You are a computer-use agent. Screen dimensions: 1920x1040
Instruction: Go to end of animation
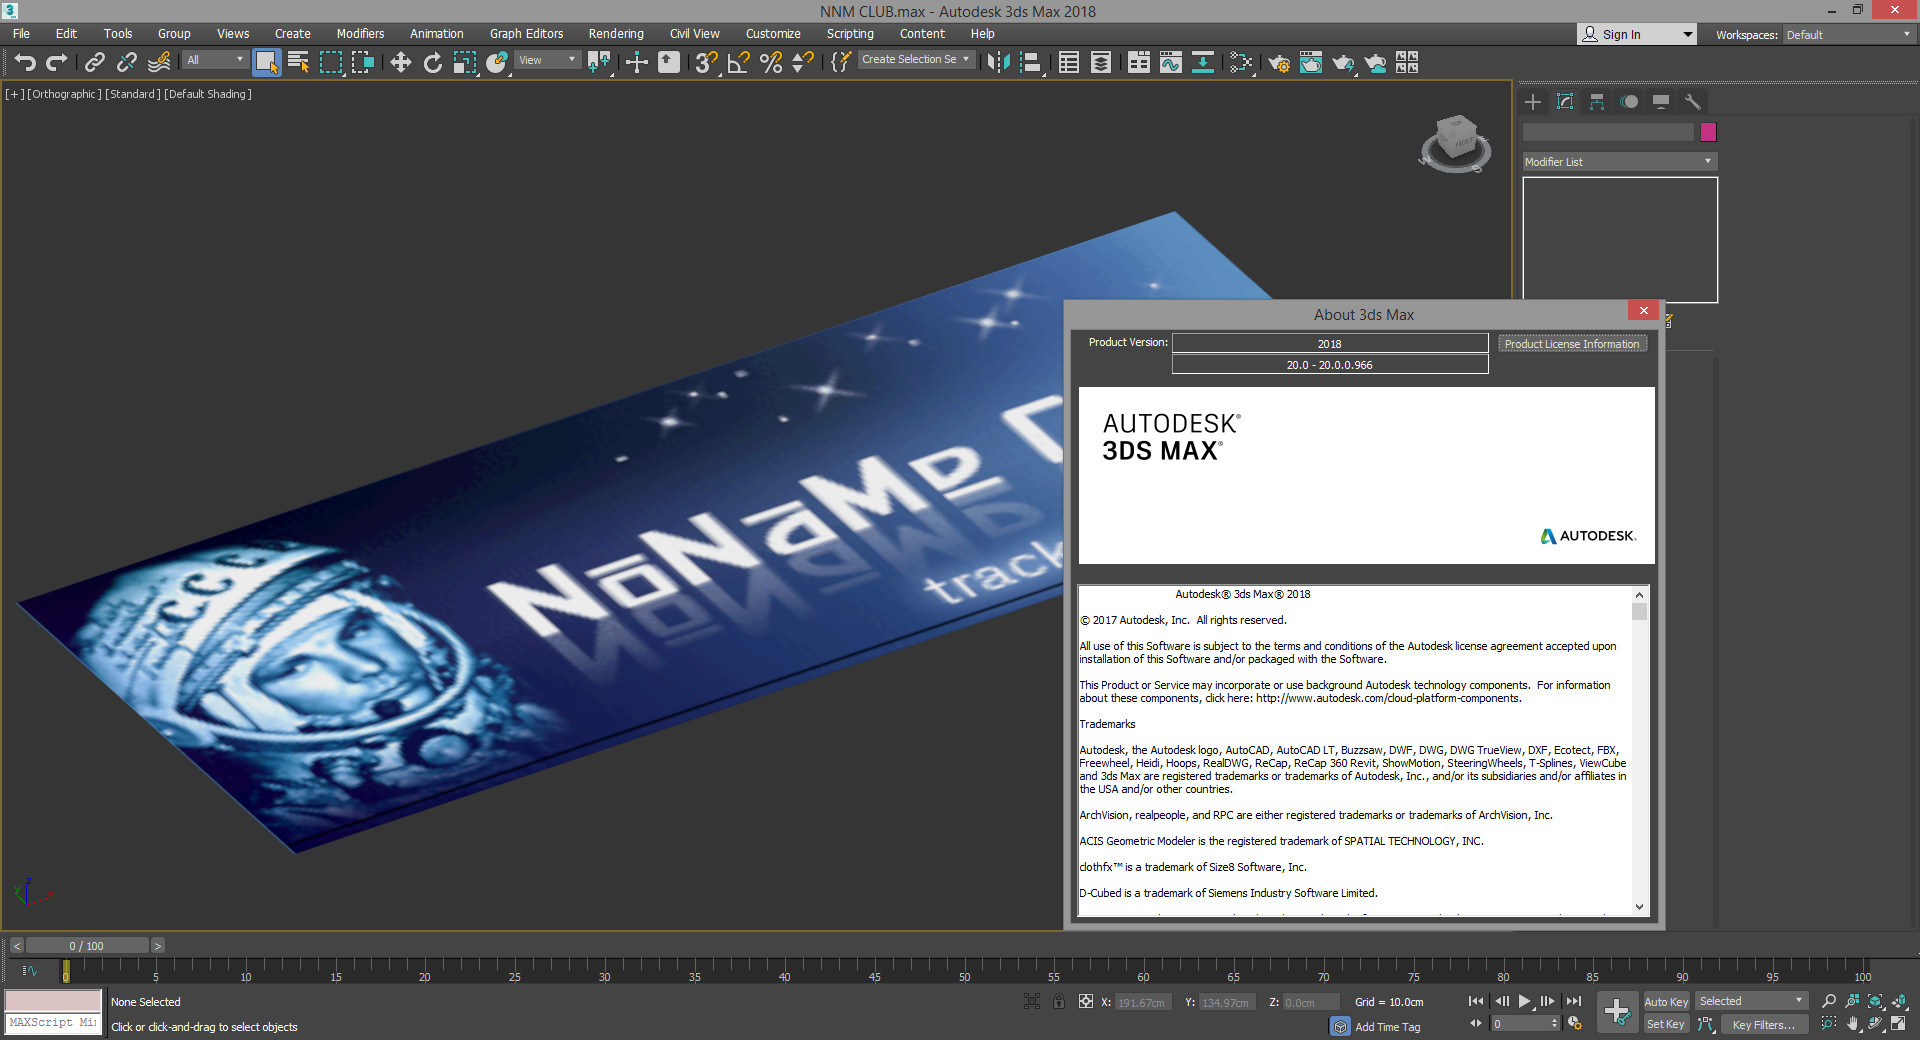pyautogui.click(x=1574, y=1001)
